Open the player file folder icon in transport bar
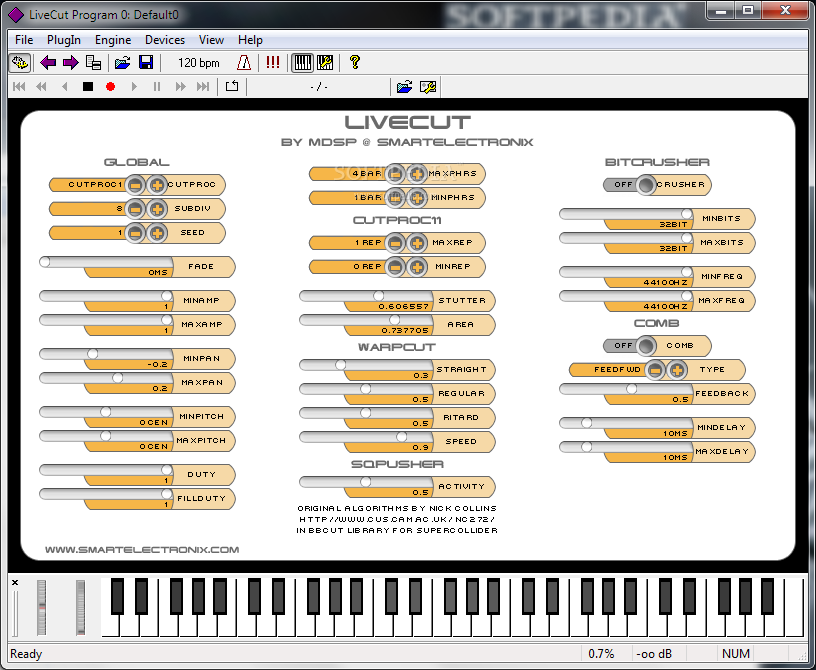 pos(404,86)
